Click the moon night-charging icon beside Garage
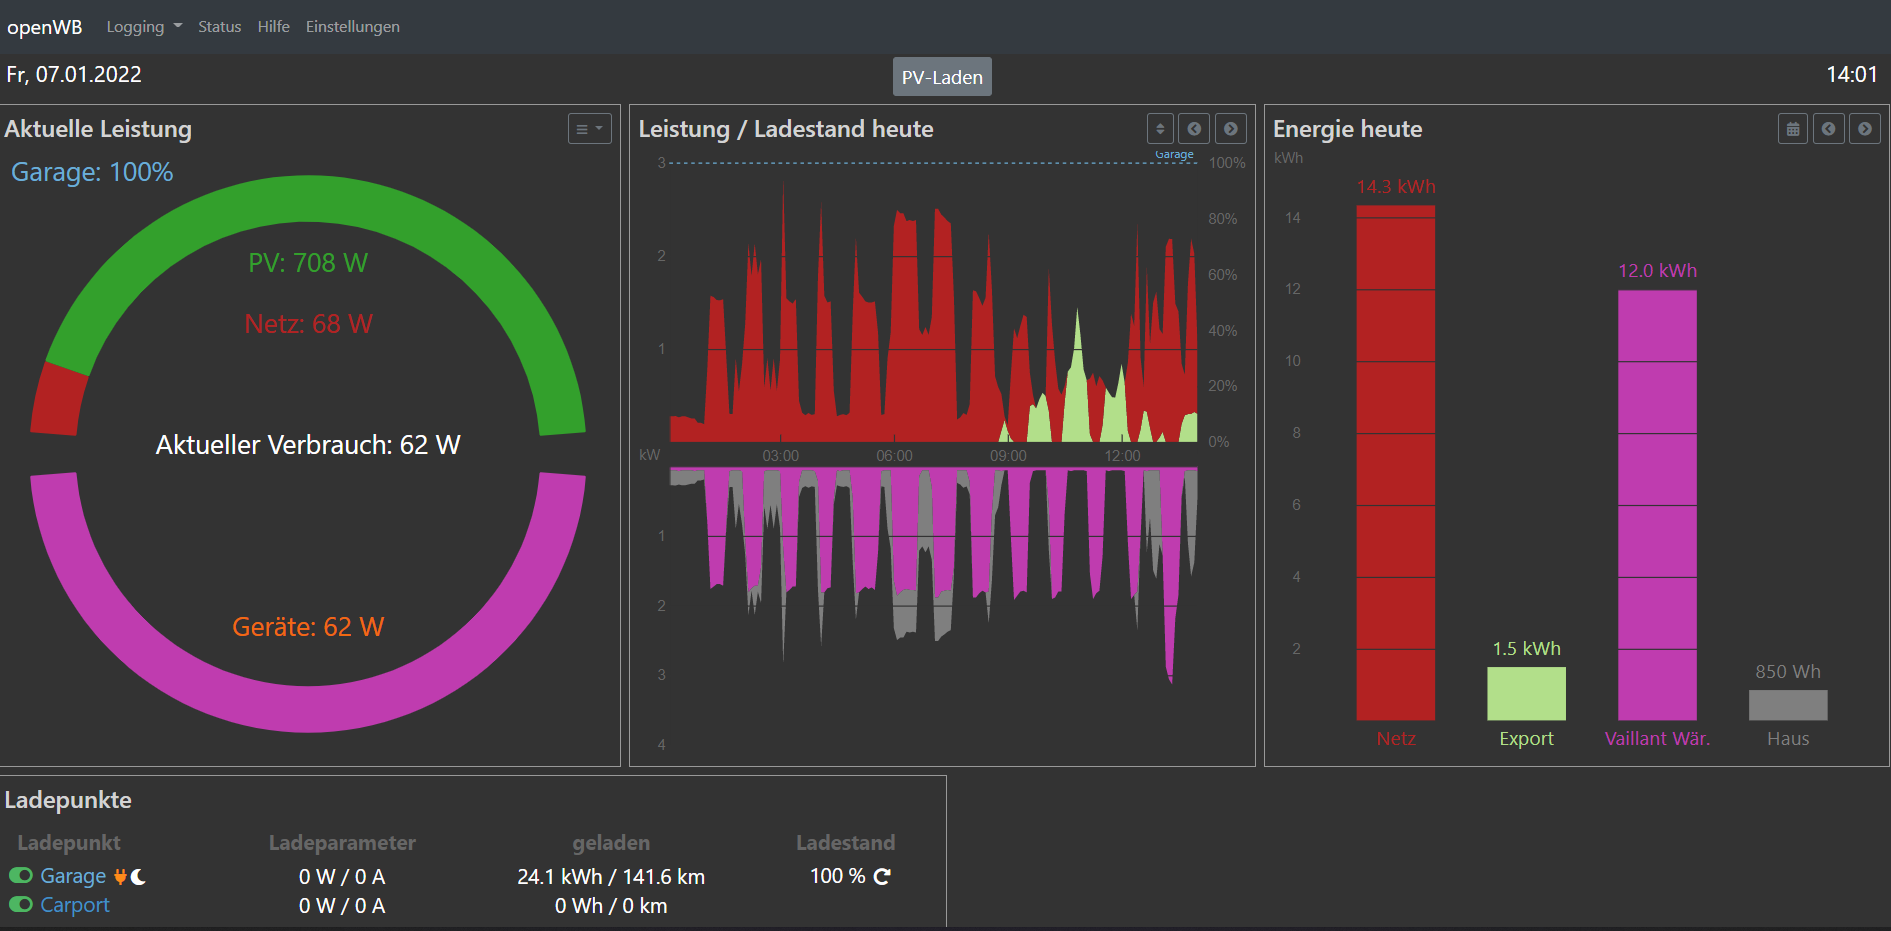The image size is (1891, 931). [138, 877]
